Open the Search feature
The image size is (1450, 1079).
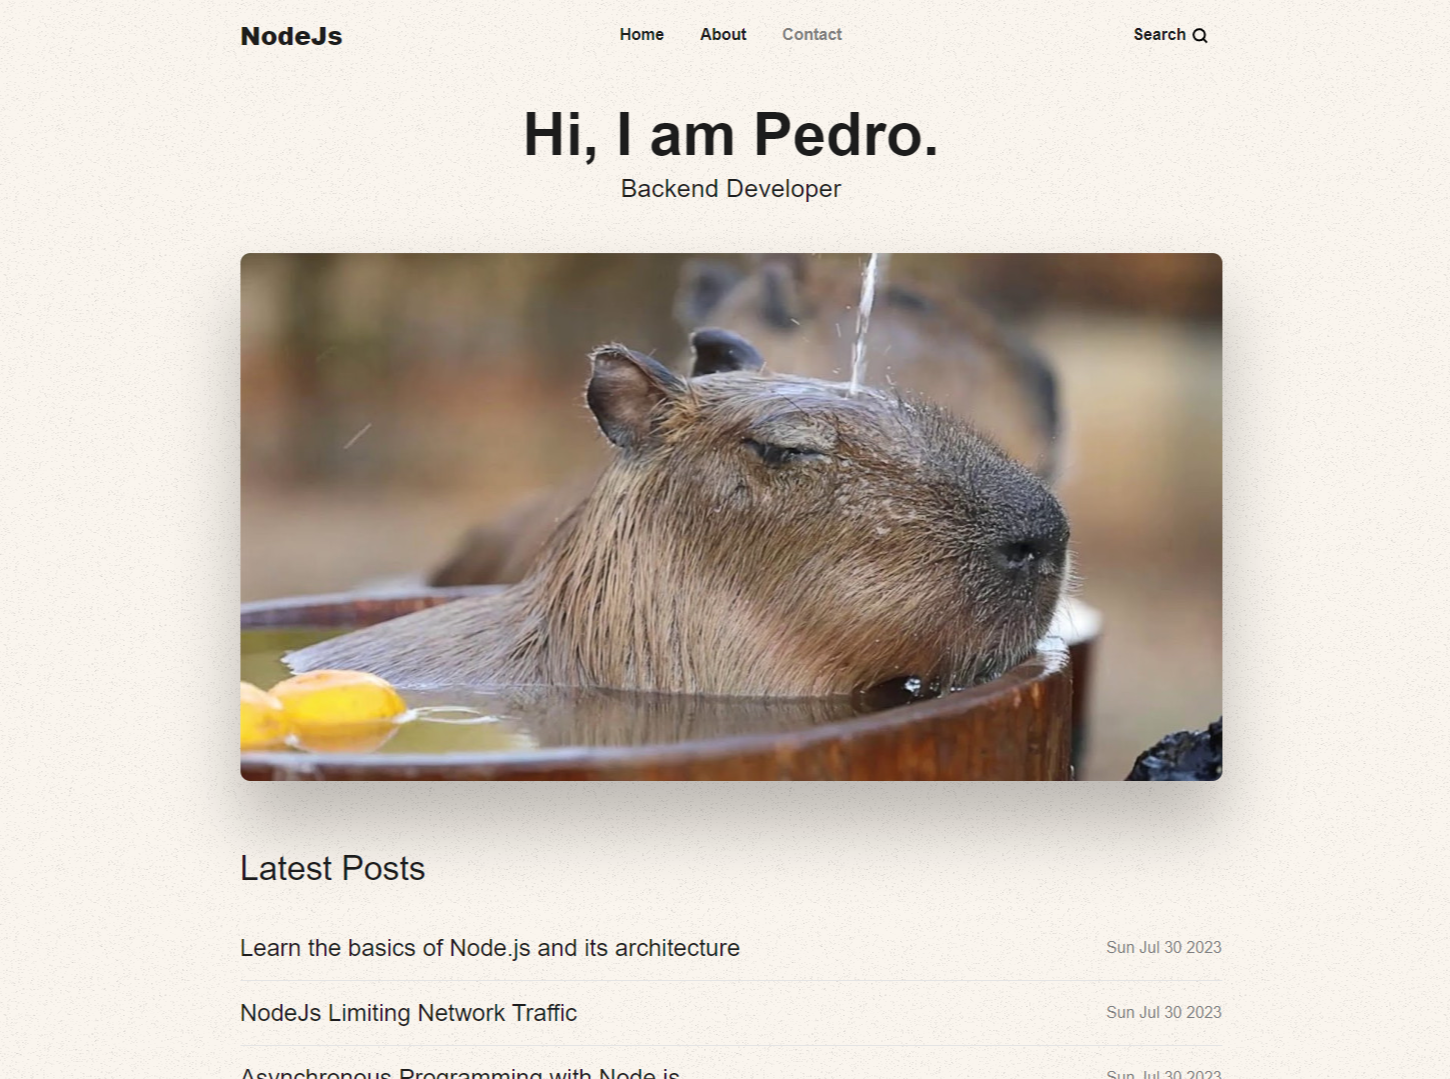tap(1170, 35)
